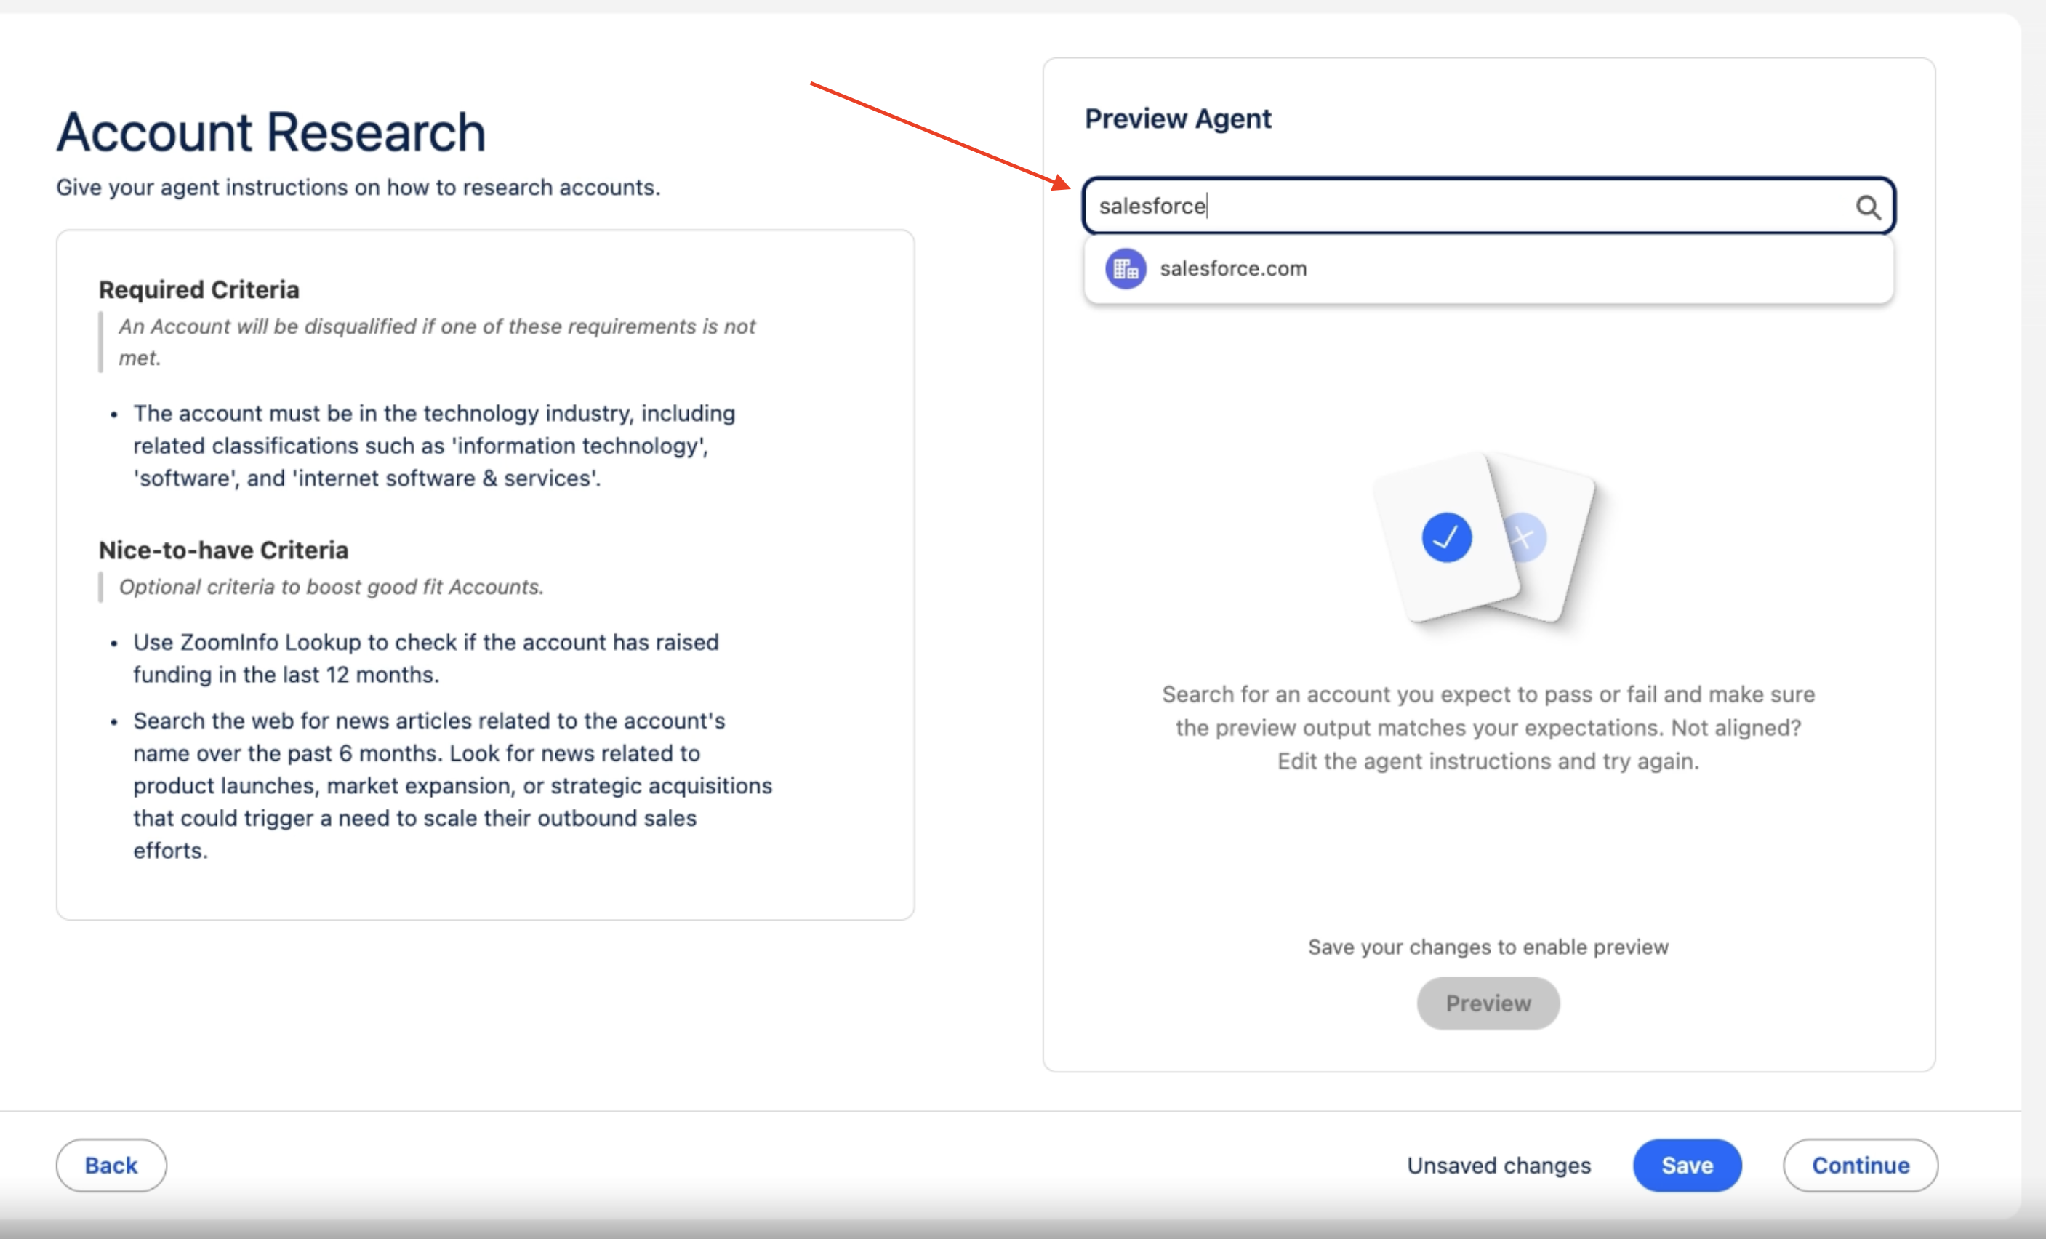Select salesforce.com from suggestions
The height and width of the screenshot is (1239, 2046).
click(1488, 269)
